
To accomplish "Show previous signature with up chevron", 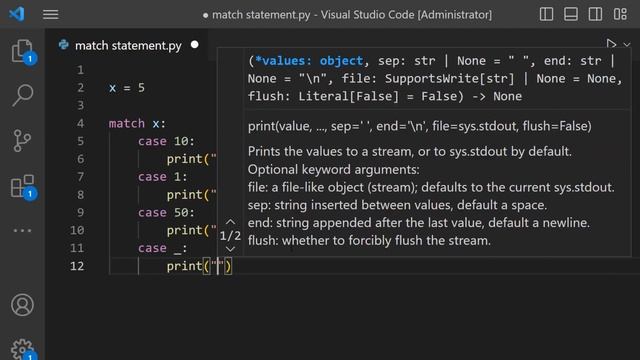I will click(230, 222).
